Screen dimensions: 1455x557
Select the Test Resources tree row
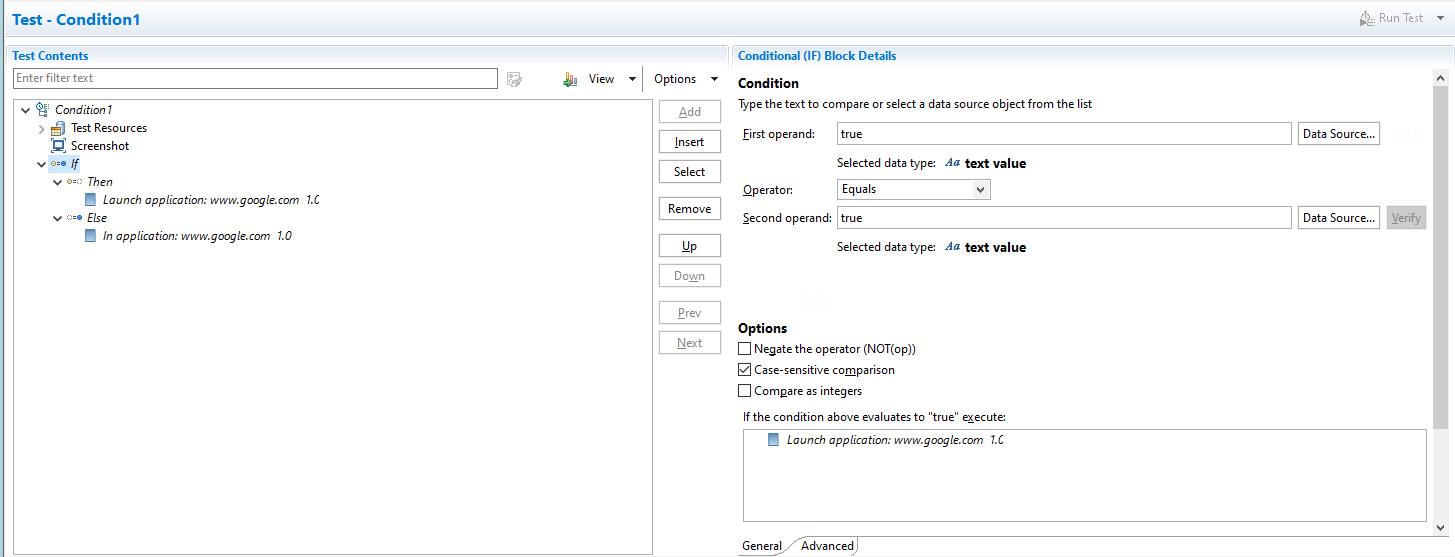109,128
